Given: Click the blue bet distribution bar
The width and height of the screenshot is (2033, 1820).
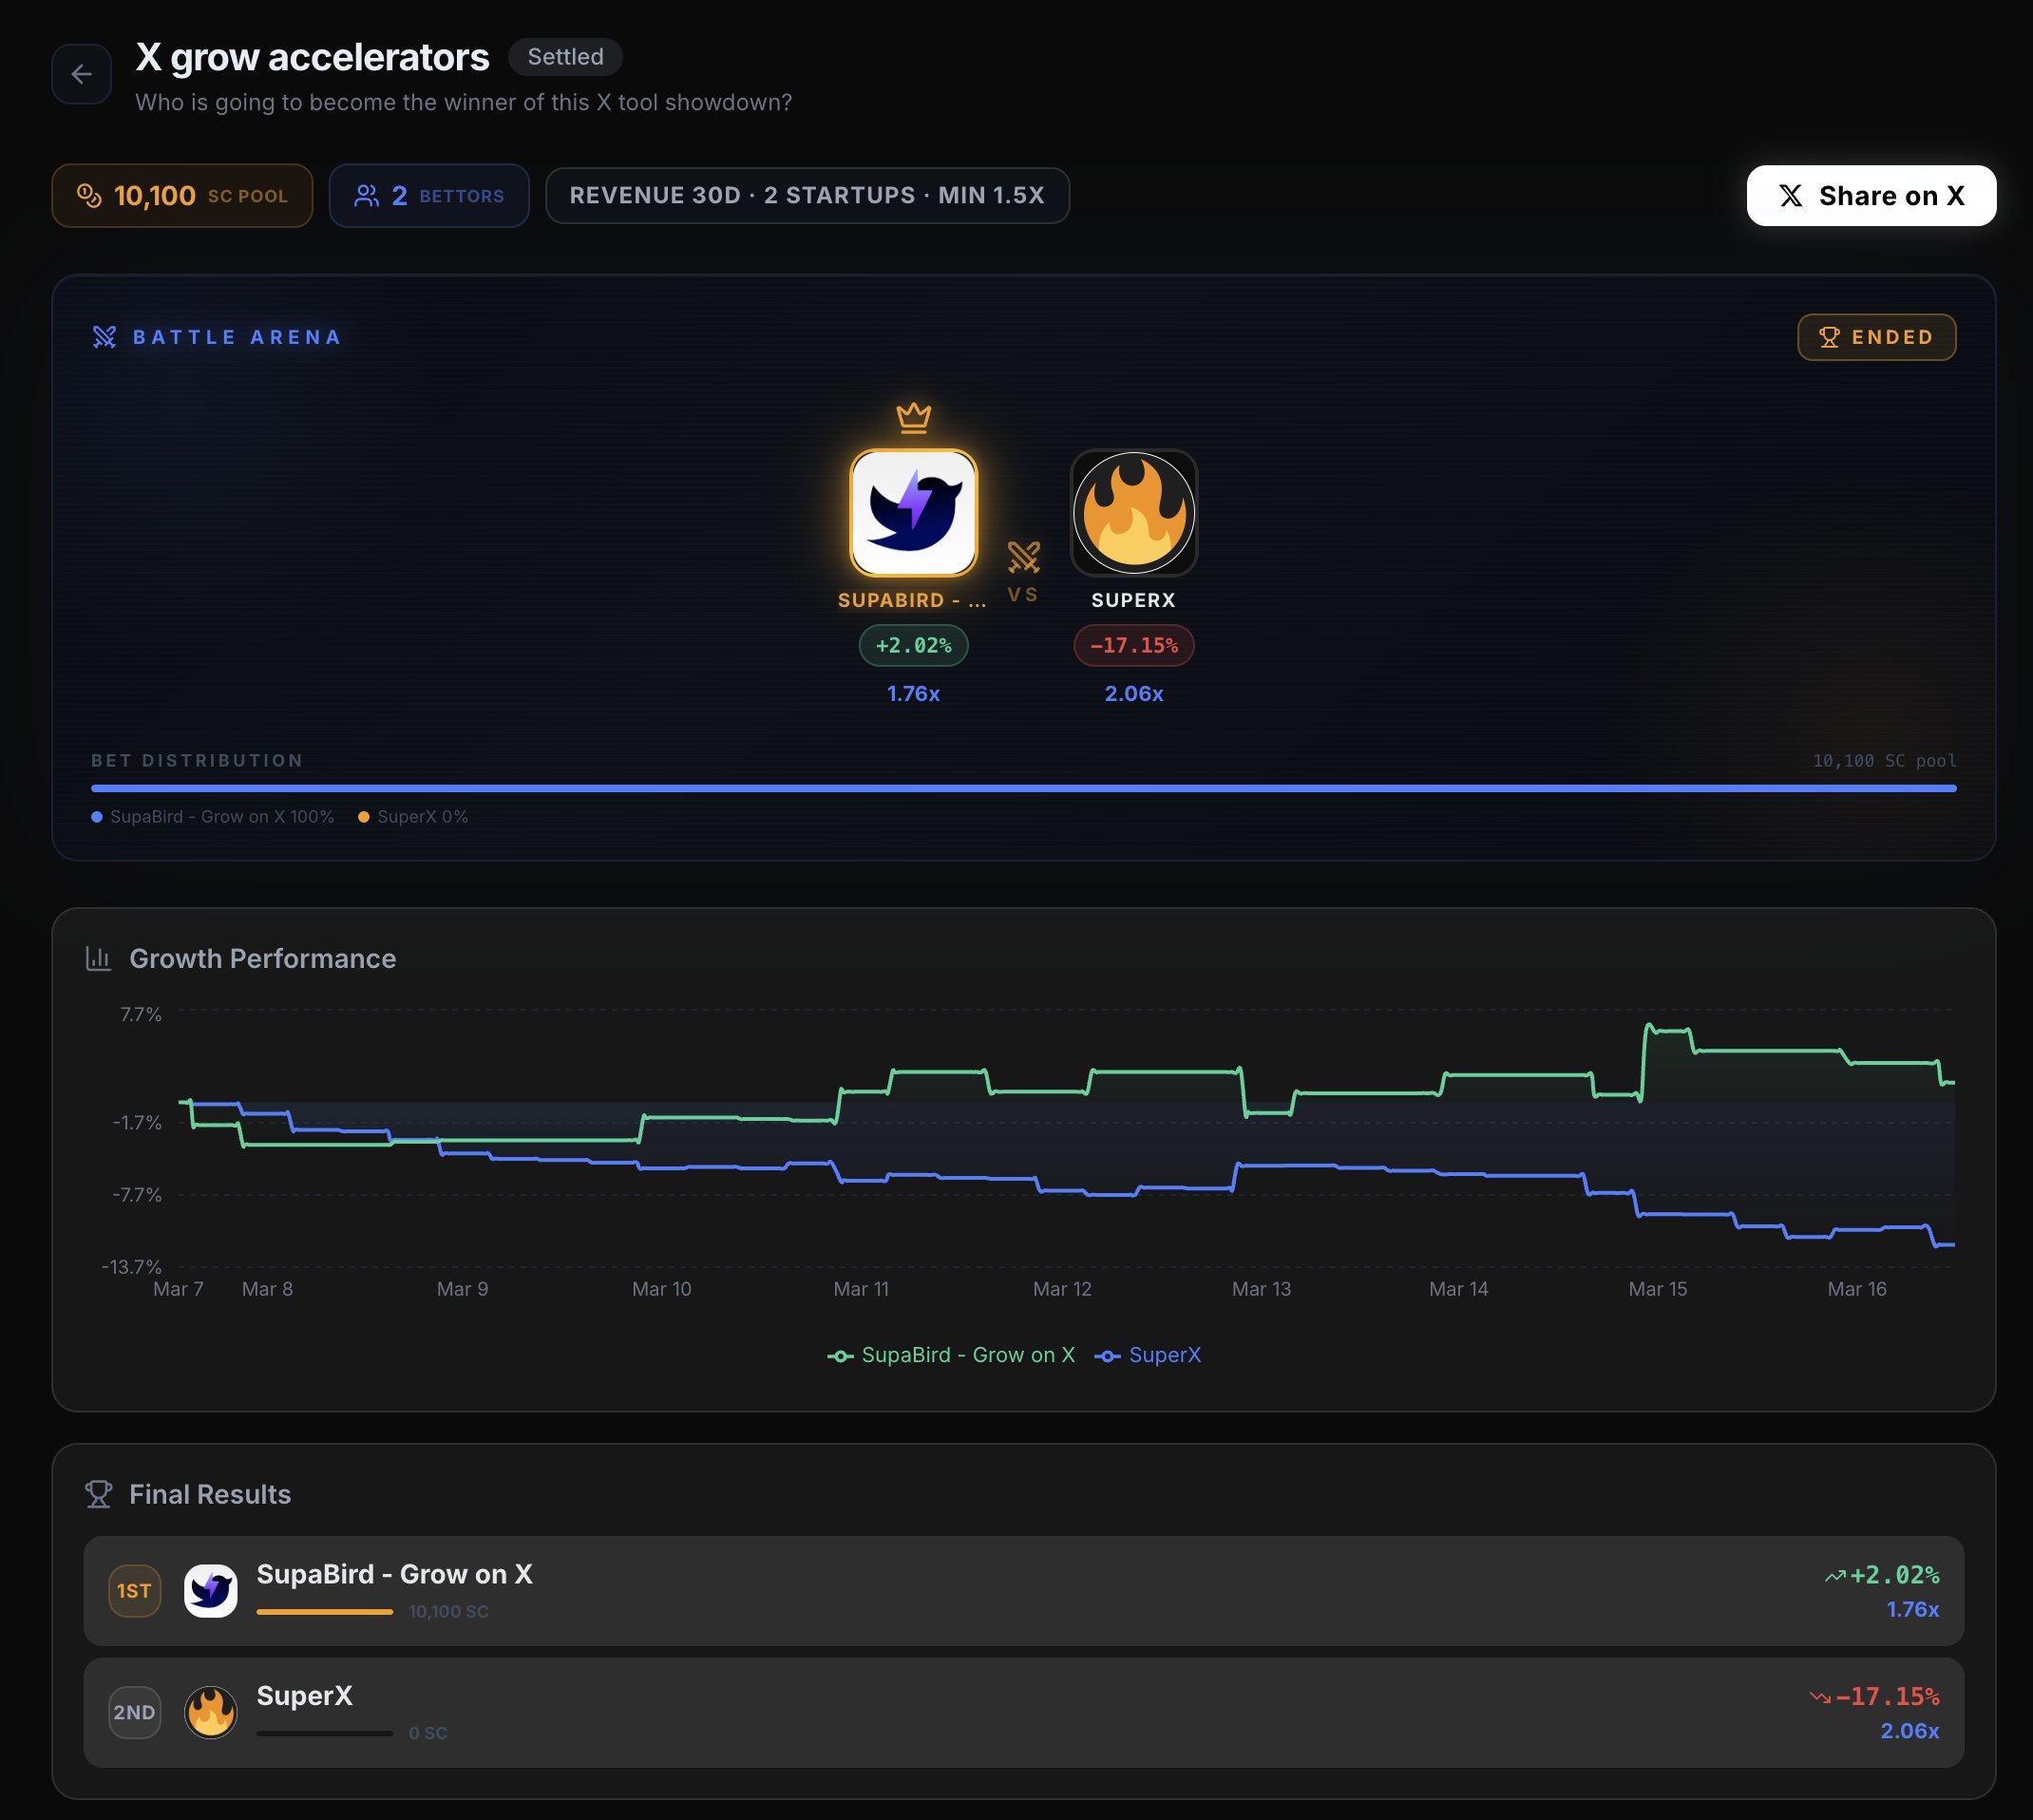Looking at the screenshot, I should point(1023,788).
